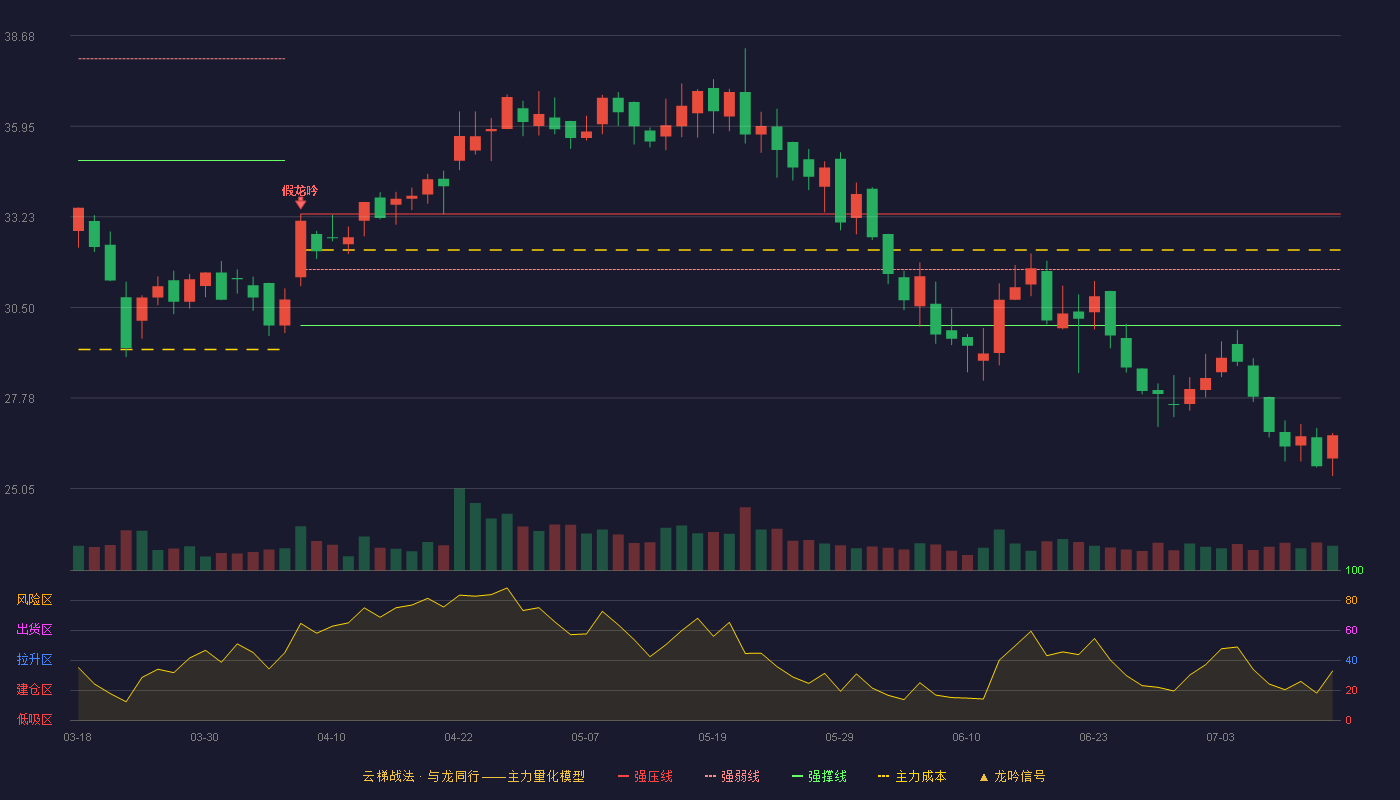Select the 建仓区 zone label

(35, 690)
